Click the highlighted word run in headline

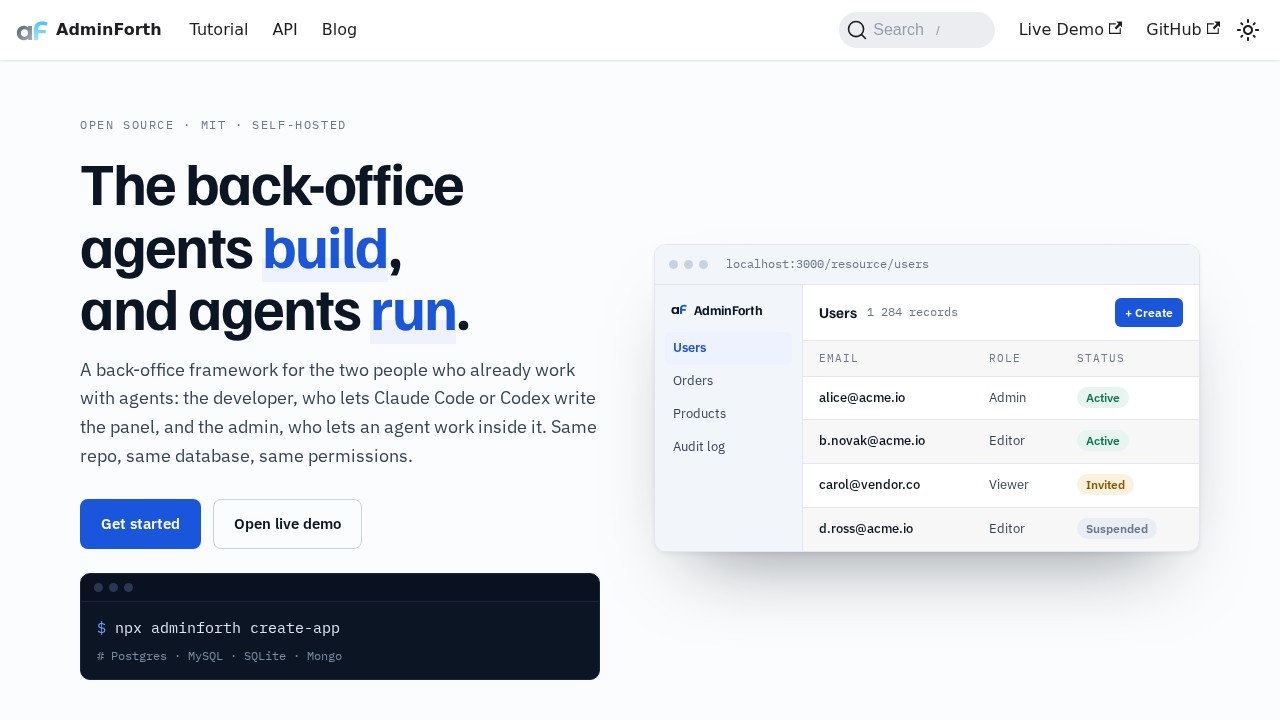[413, 312]
